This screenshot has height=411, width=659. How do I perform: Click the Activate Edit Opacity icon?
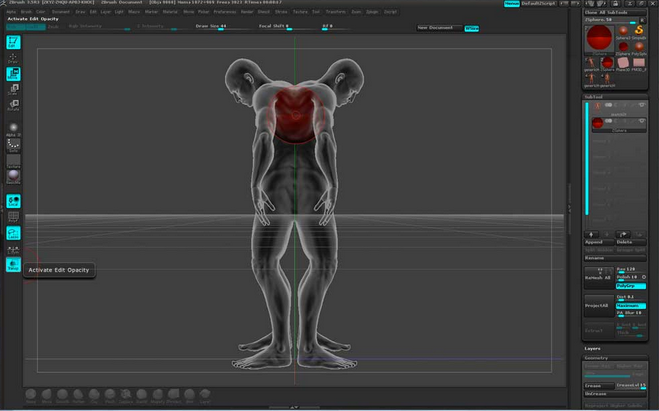[14, 265]
